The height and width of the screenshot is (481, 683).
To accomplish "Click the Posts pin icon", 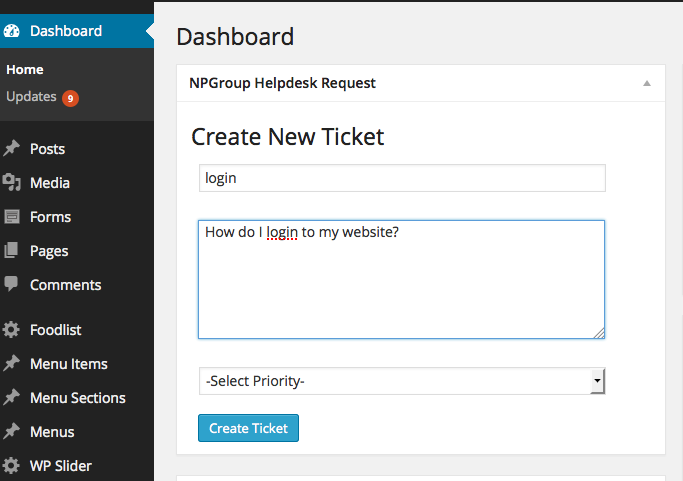I will 12,149.
